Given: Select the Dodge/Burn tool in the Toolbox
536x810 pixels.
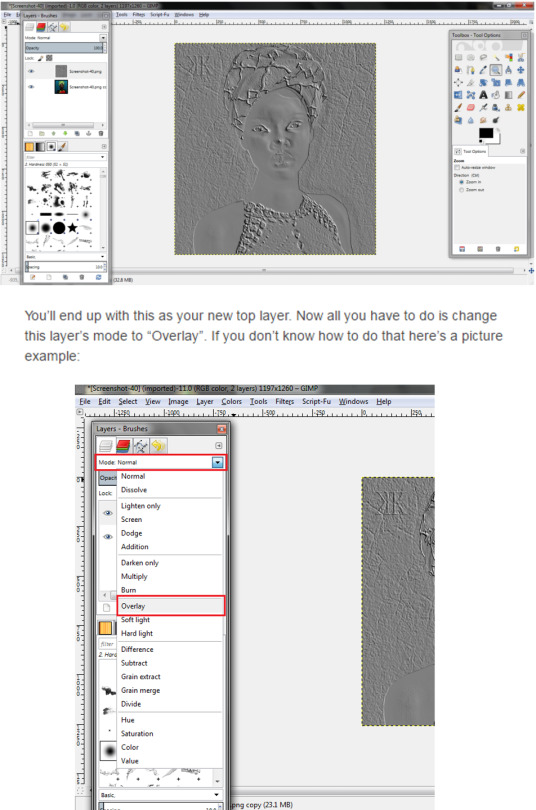Looking at the screenshot, I should click(x=496, y=120).
